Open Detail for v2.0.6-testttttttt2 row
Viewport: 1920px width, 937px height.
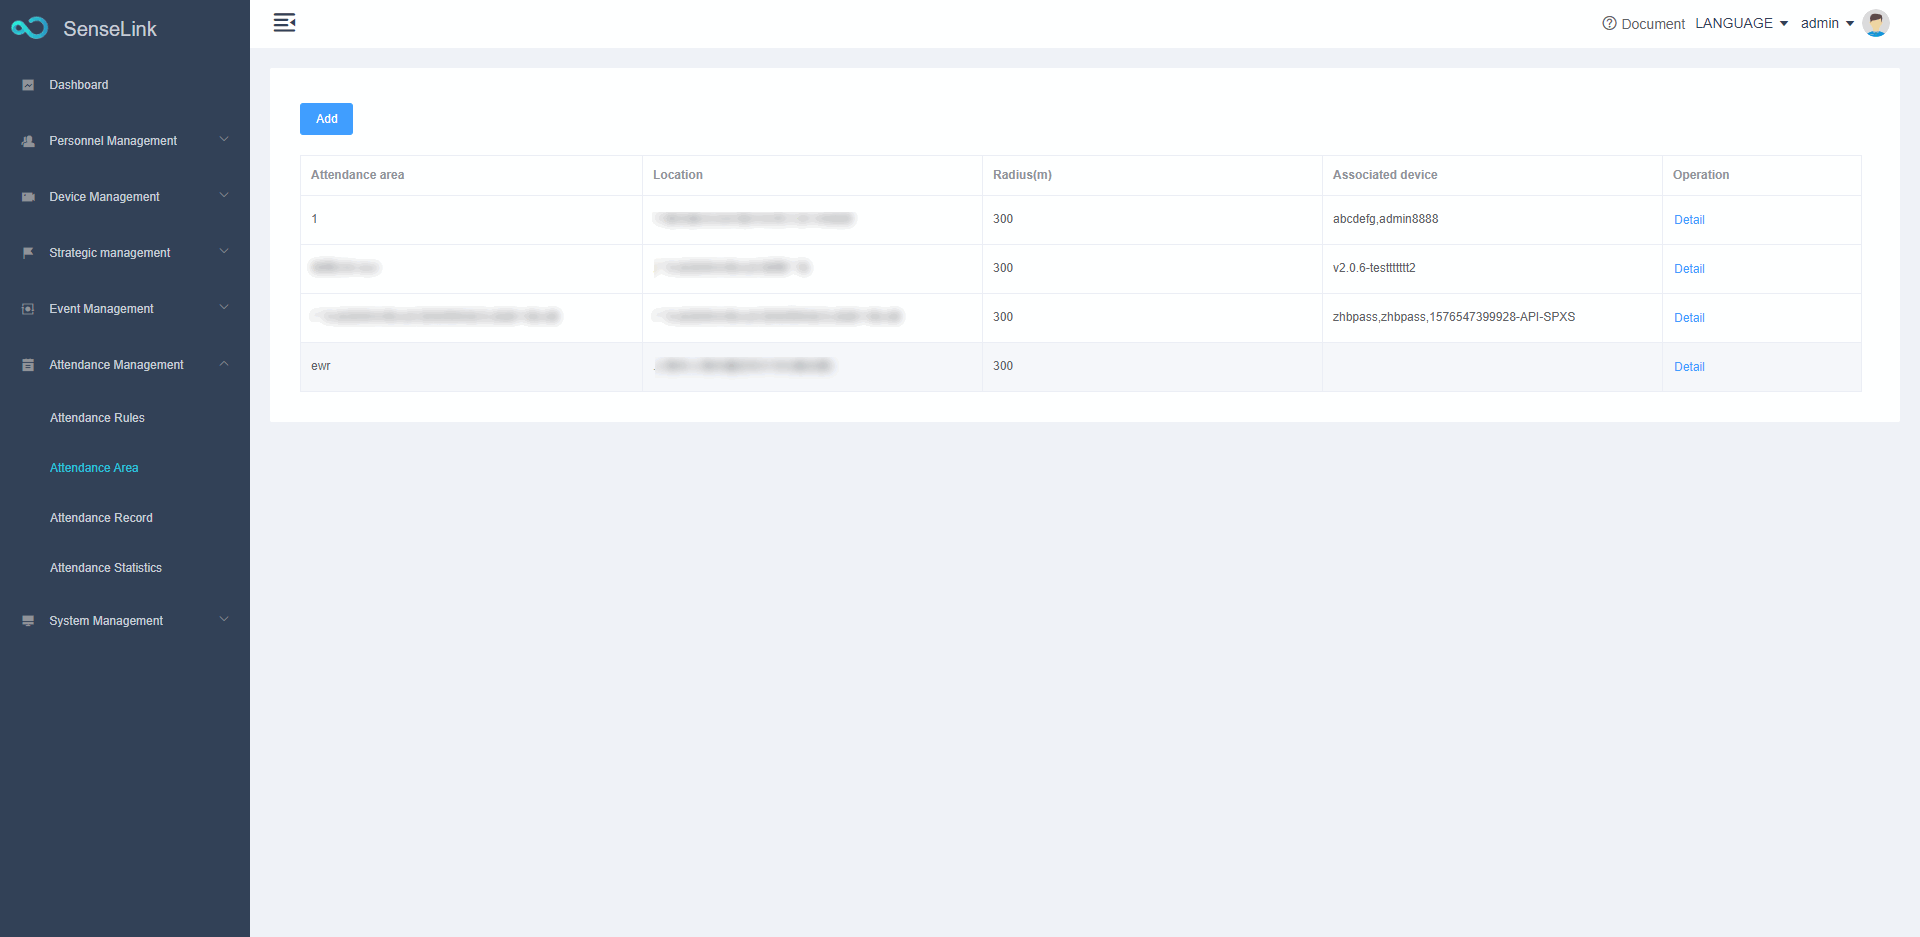click(1689, 269)
